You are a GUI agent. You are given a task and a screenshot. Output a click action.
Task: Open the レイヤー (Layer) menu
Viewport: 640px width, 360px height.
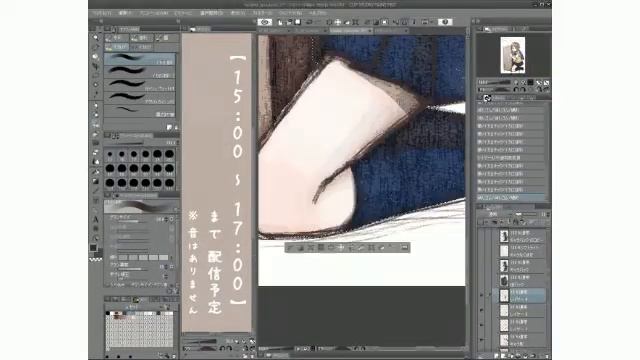183,13
